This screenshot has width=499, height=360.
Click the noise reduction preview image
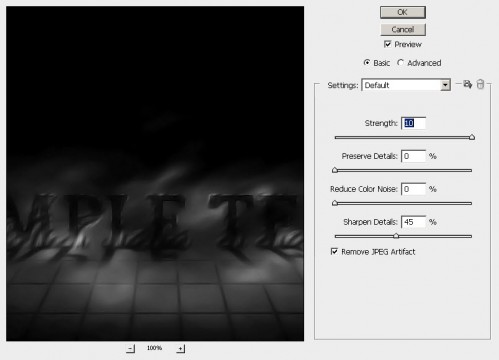click(155, 173)
